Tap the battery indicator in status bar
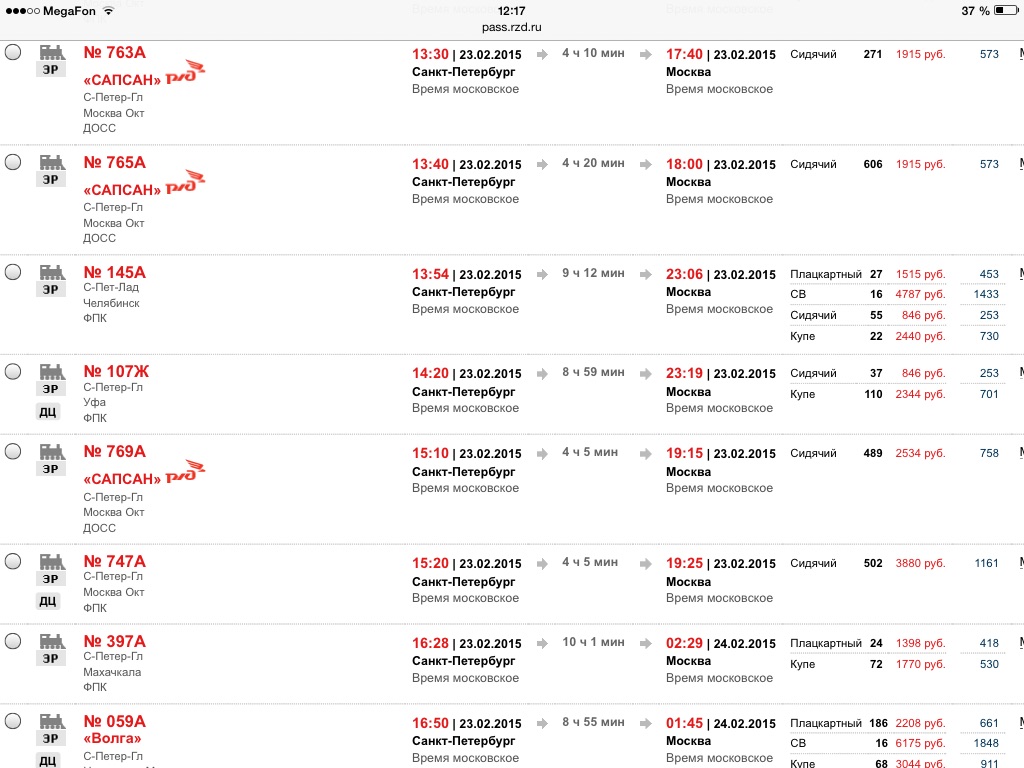 tap(1006, 10)
